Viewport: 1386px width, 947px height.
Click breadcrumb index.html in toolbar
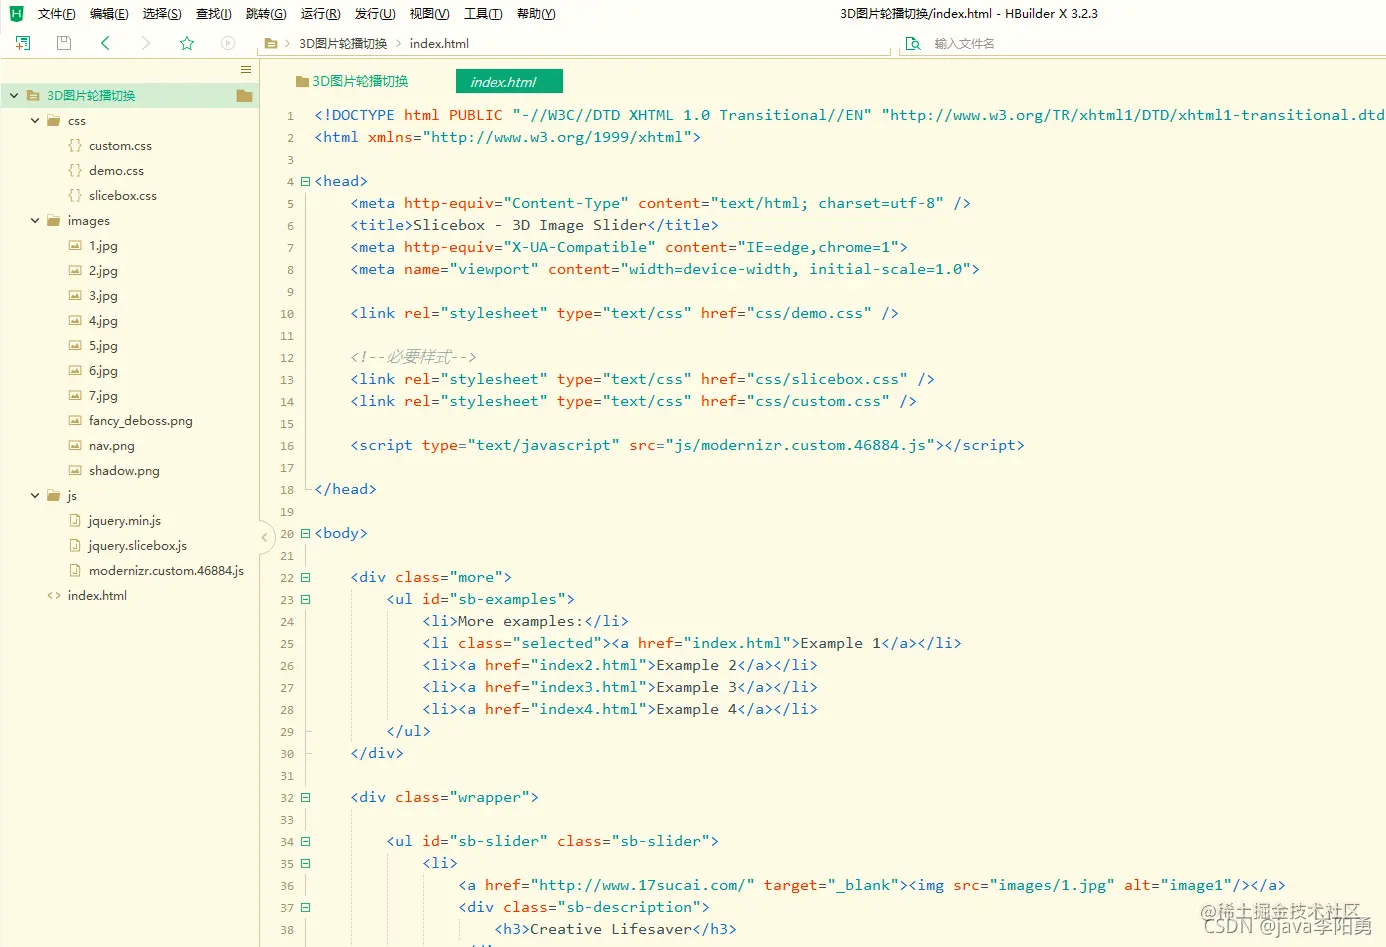[x=439, y=43]
